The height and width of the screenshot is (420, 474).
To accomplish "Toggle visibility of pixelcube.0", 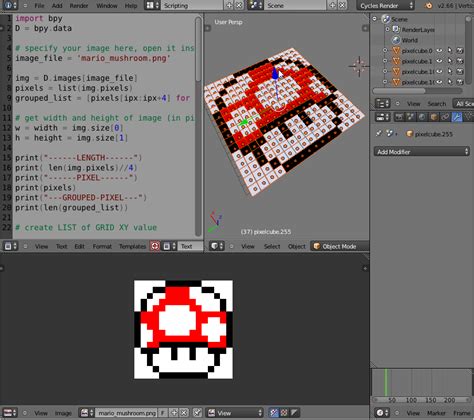I will 440,50.
